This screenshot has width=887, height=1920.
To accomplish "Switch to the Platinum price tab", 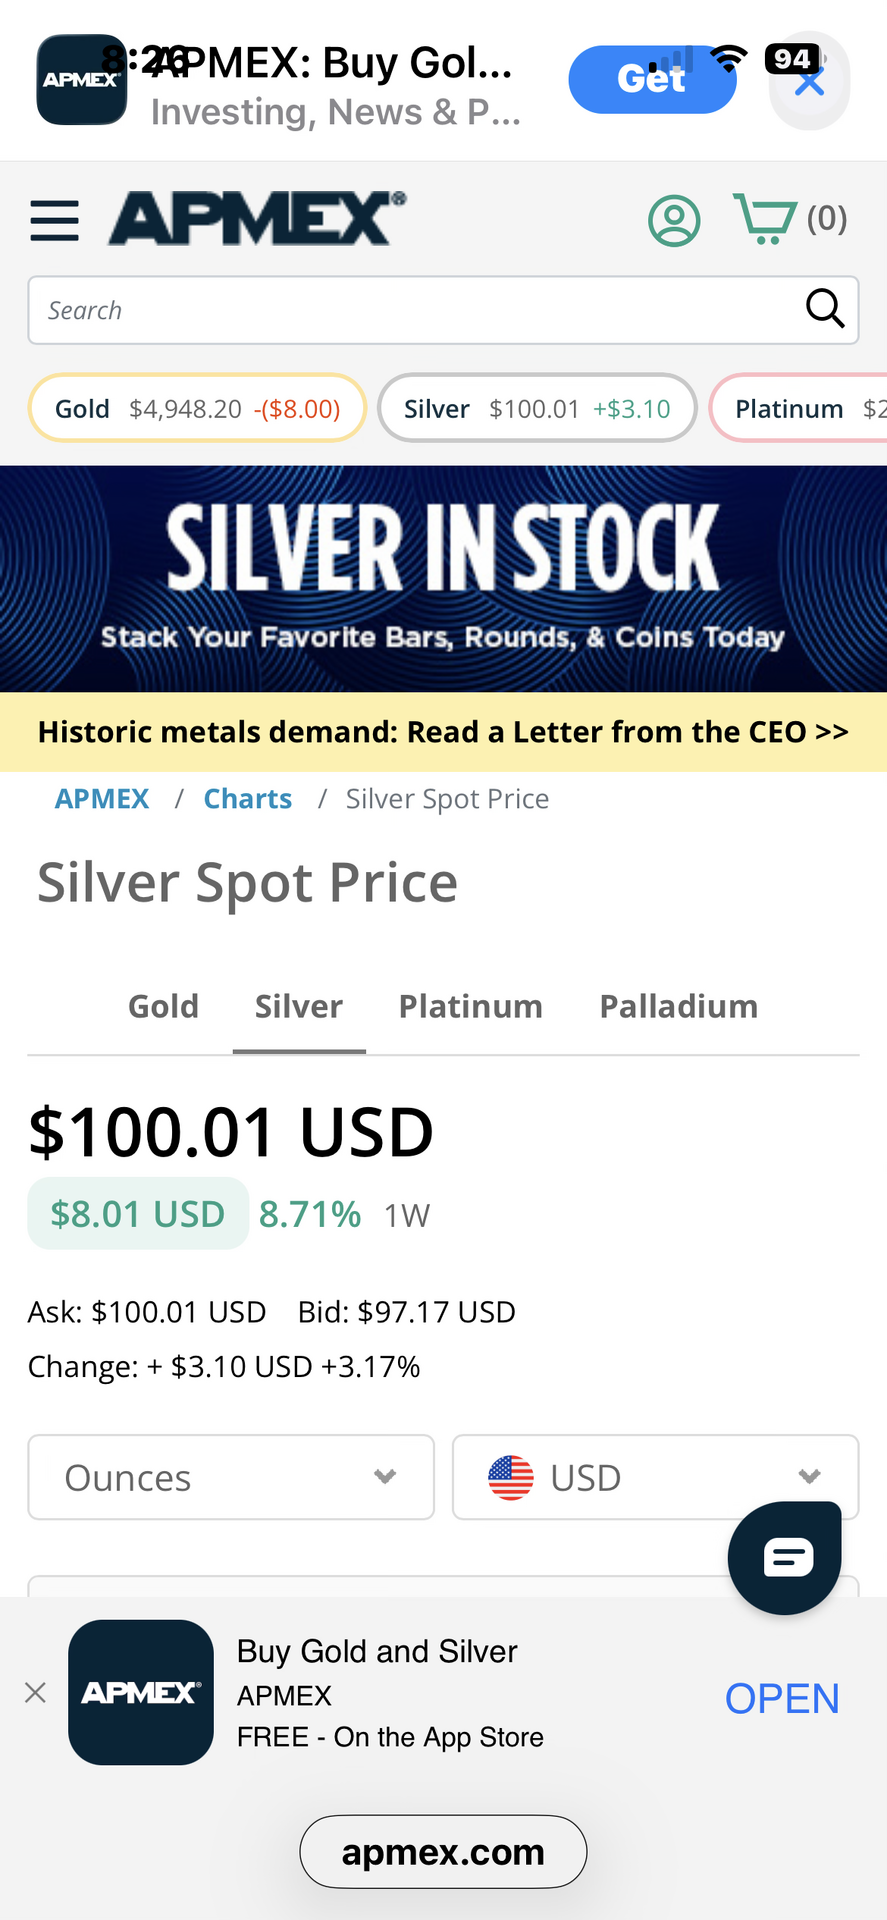I will (x=470, y=1006).
